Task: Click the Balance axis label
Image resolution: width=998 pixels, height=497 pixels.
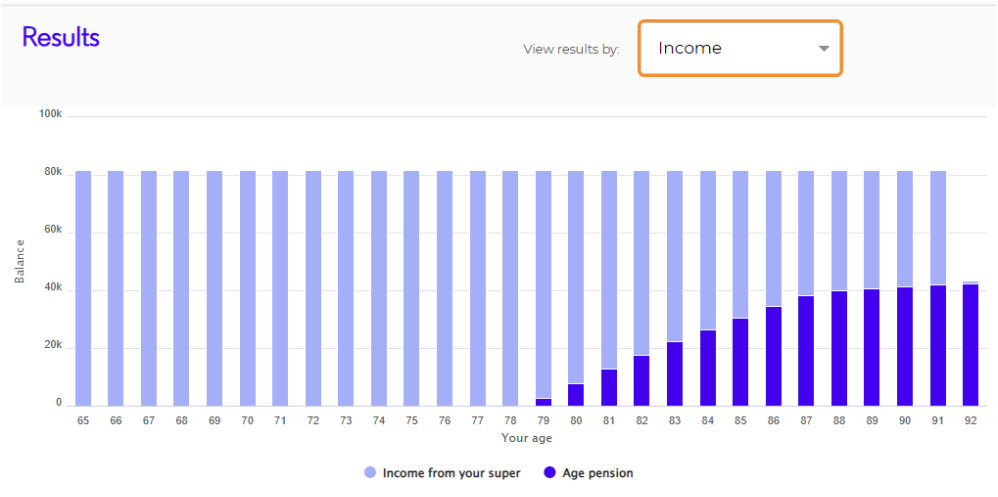Action: click(x=20, y=261)
